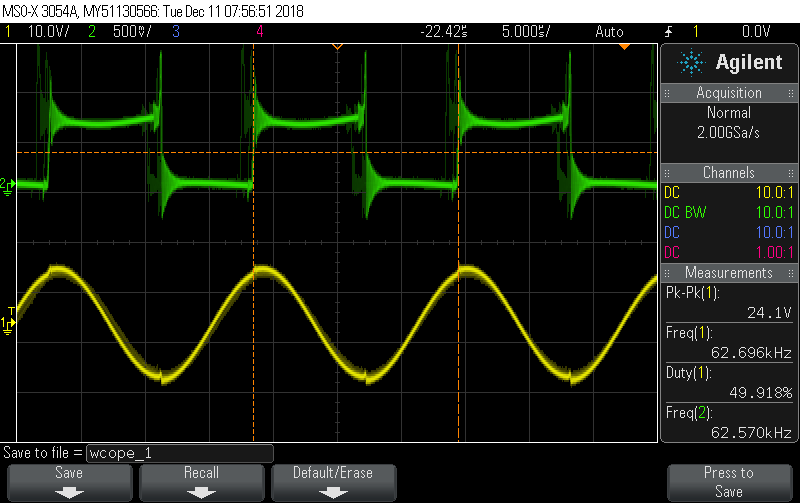Click the Save to file = label

pos(42,453)
